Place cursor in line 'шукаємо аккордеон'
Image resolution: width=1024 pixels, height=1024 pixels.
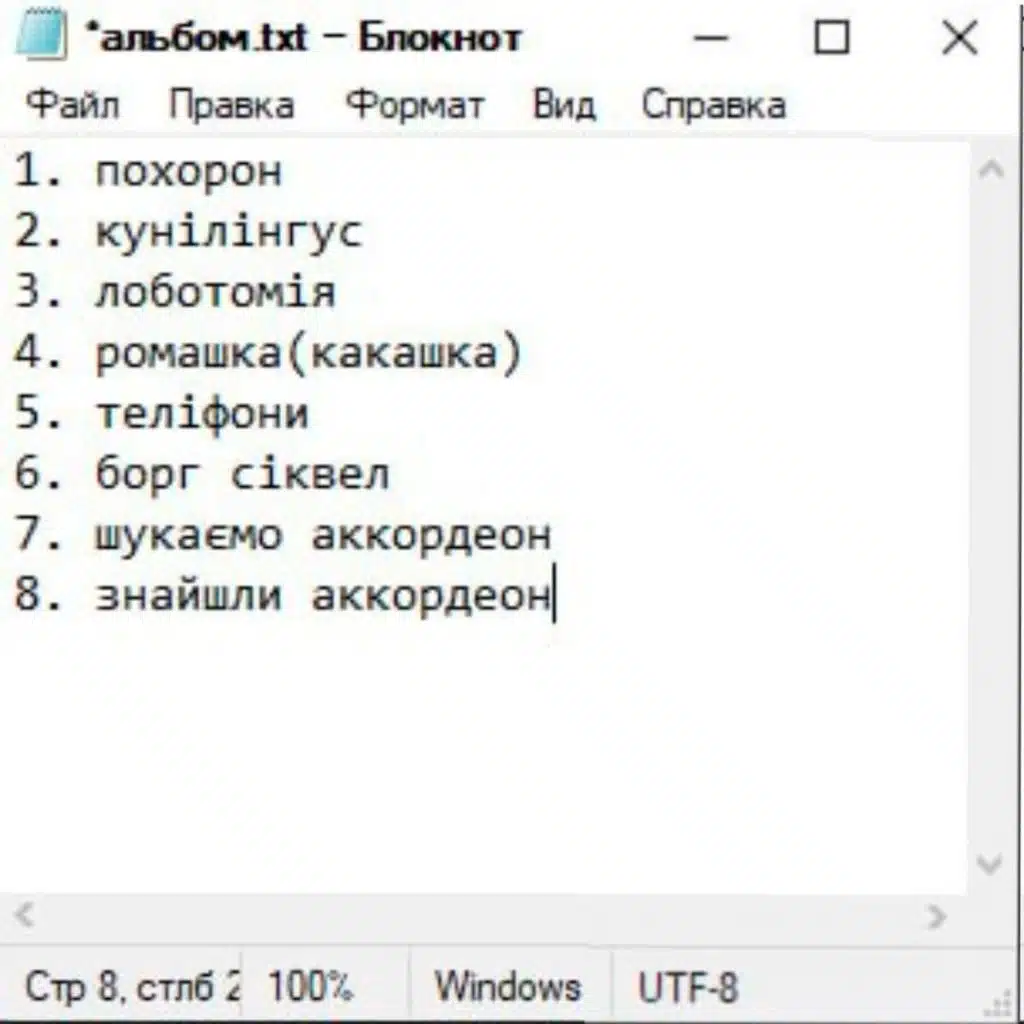click(x=322, y=535)
